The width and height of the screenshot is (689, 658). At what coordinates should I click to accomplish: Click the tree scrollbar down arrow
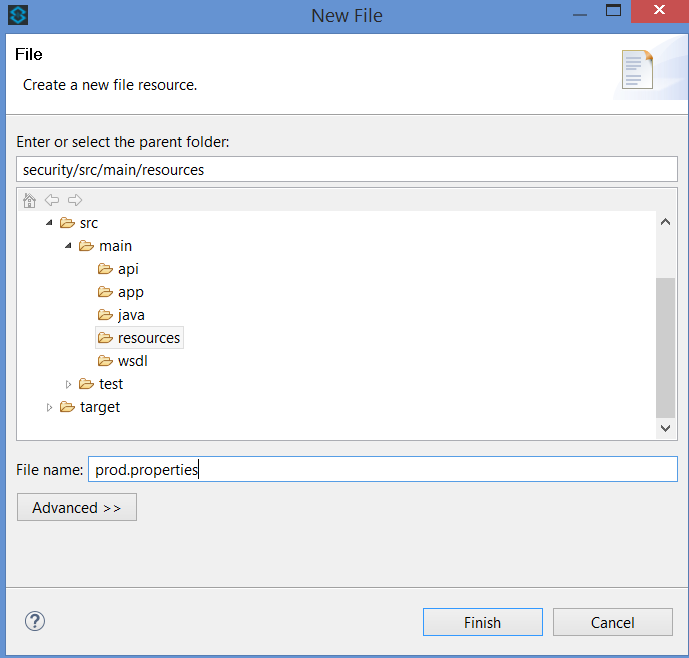coord(666,428)
